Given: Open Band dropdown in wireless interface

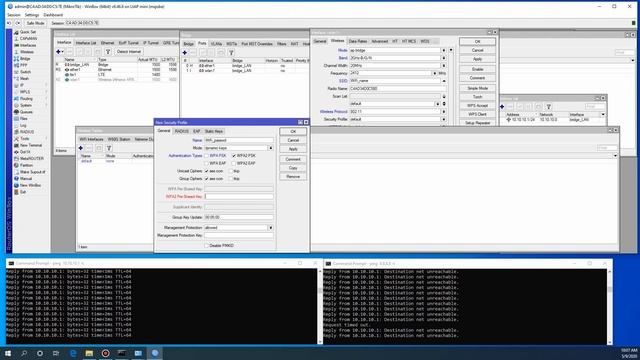Looking at the screenshot, I should coord(444,58).
